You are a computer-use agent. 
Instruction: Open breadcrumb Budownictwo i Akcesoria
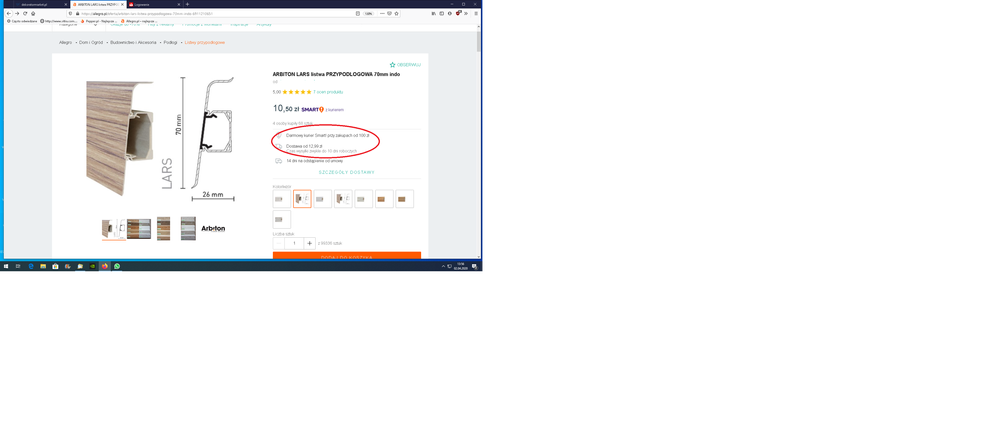coord(133,42)
